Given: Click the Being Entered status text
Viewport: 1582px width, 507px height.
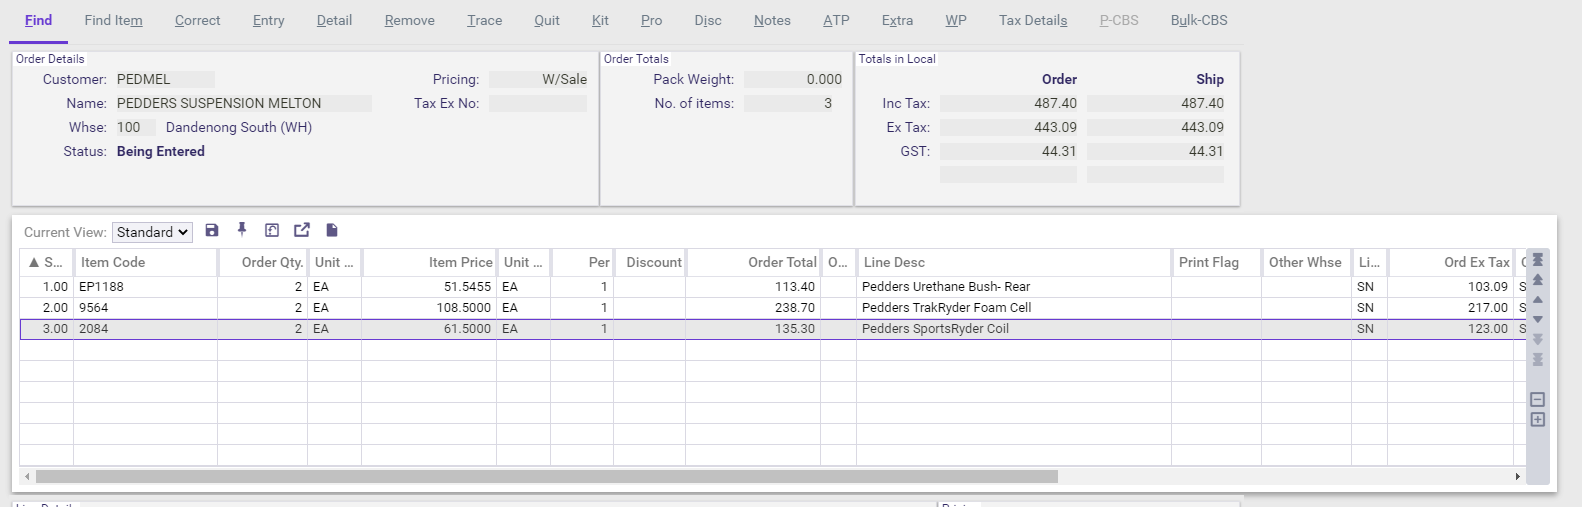Looking at the screenshot, I should tap(161, 151).
